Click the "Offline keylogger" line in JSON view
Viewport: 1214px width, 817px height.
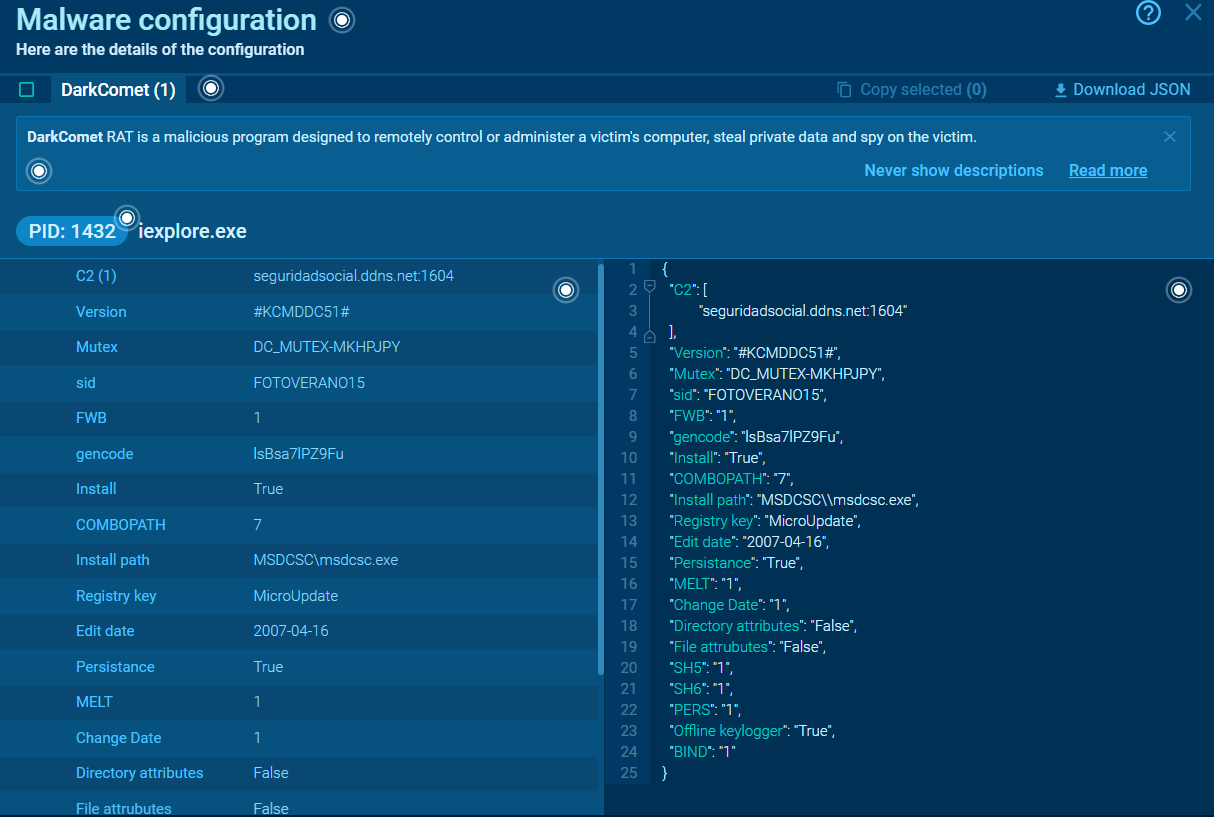coord(752,731)
